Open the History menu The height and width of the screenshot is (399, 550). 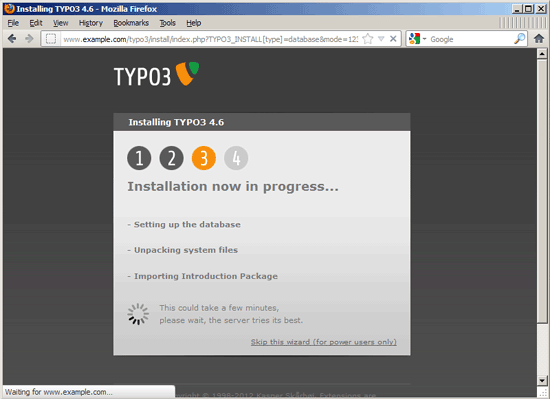tap(90, 23)
